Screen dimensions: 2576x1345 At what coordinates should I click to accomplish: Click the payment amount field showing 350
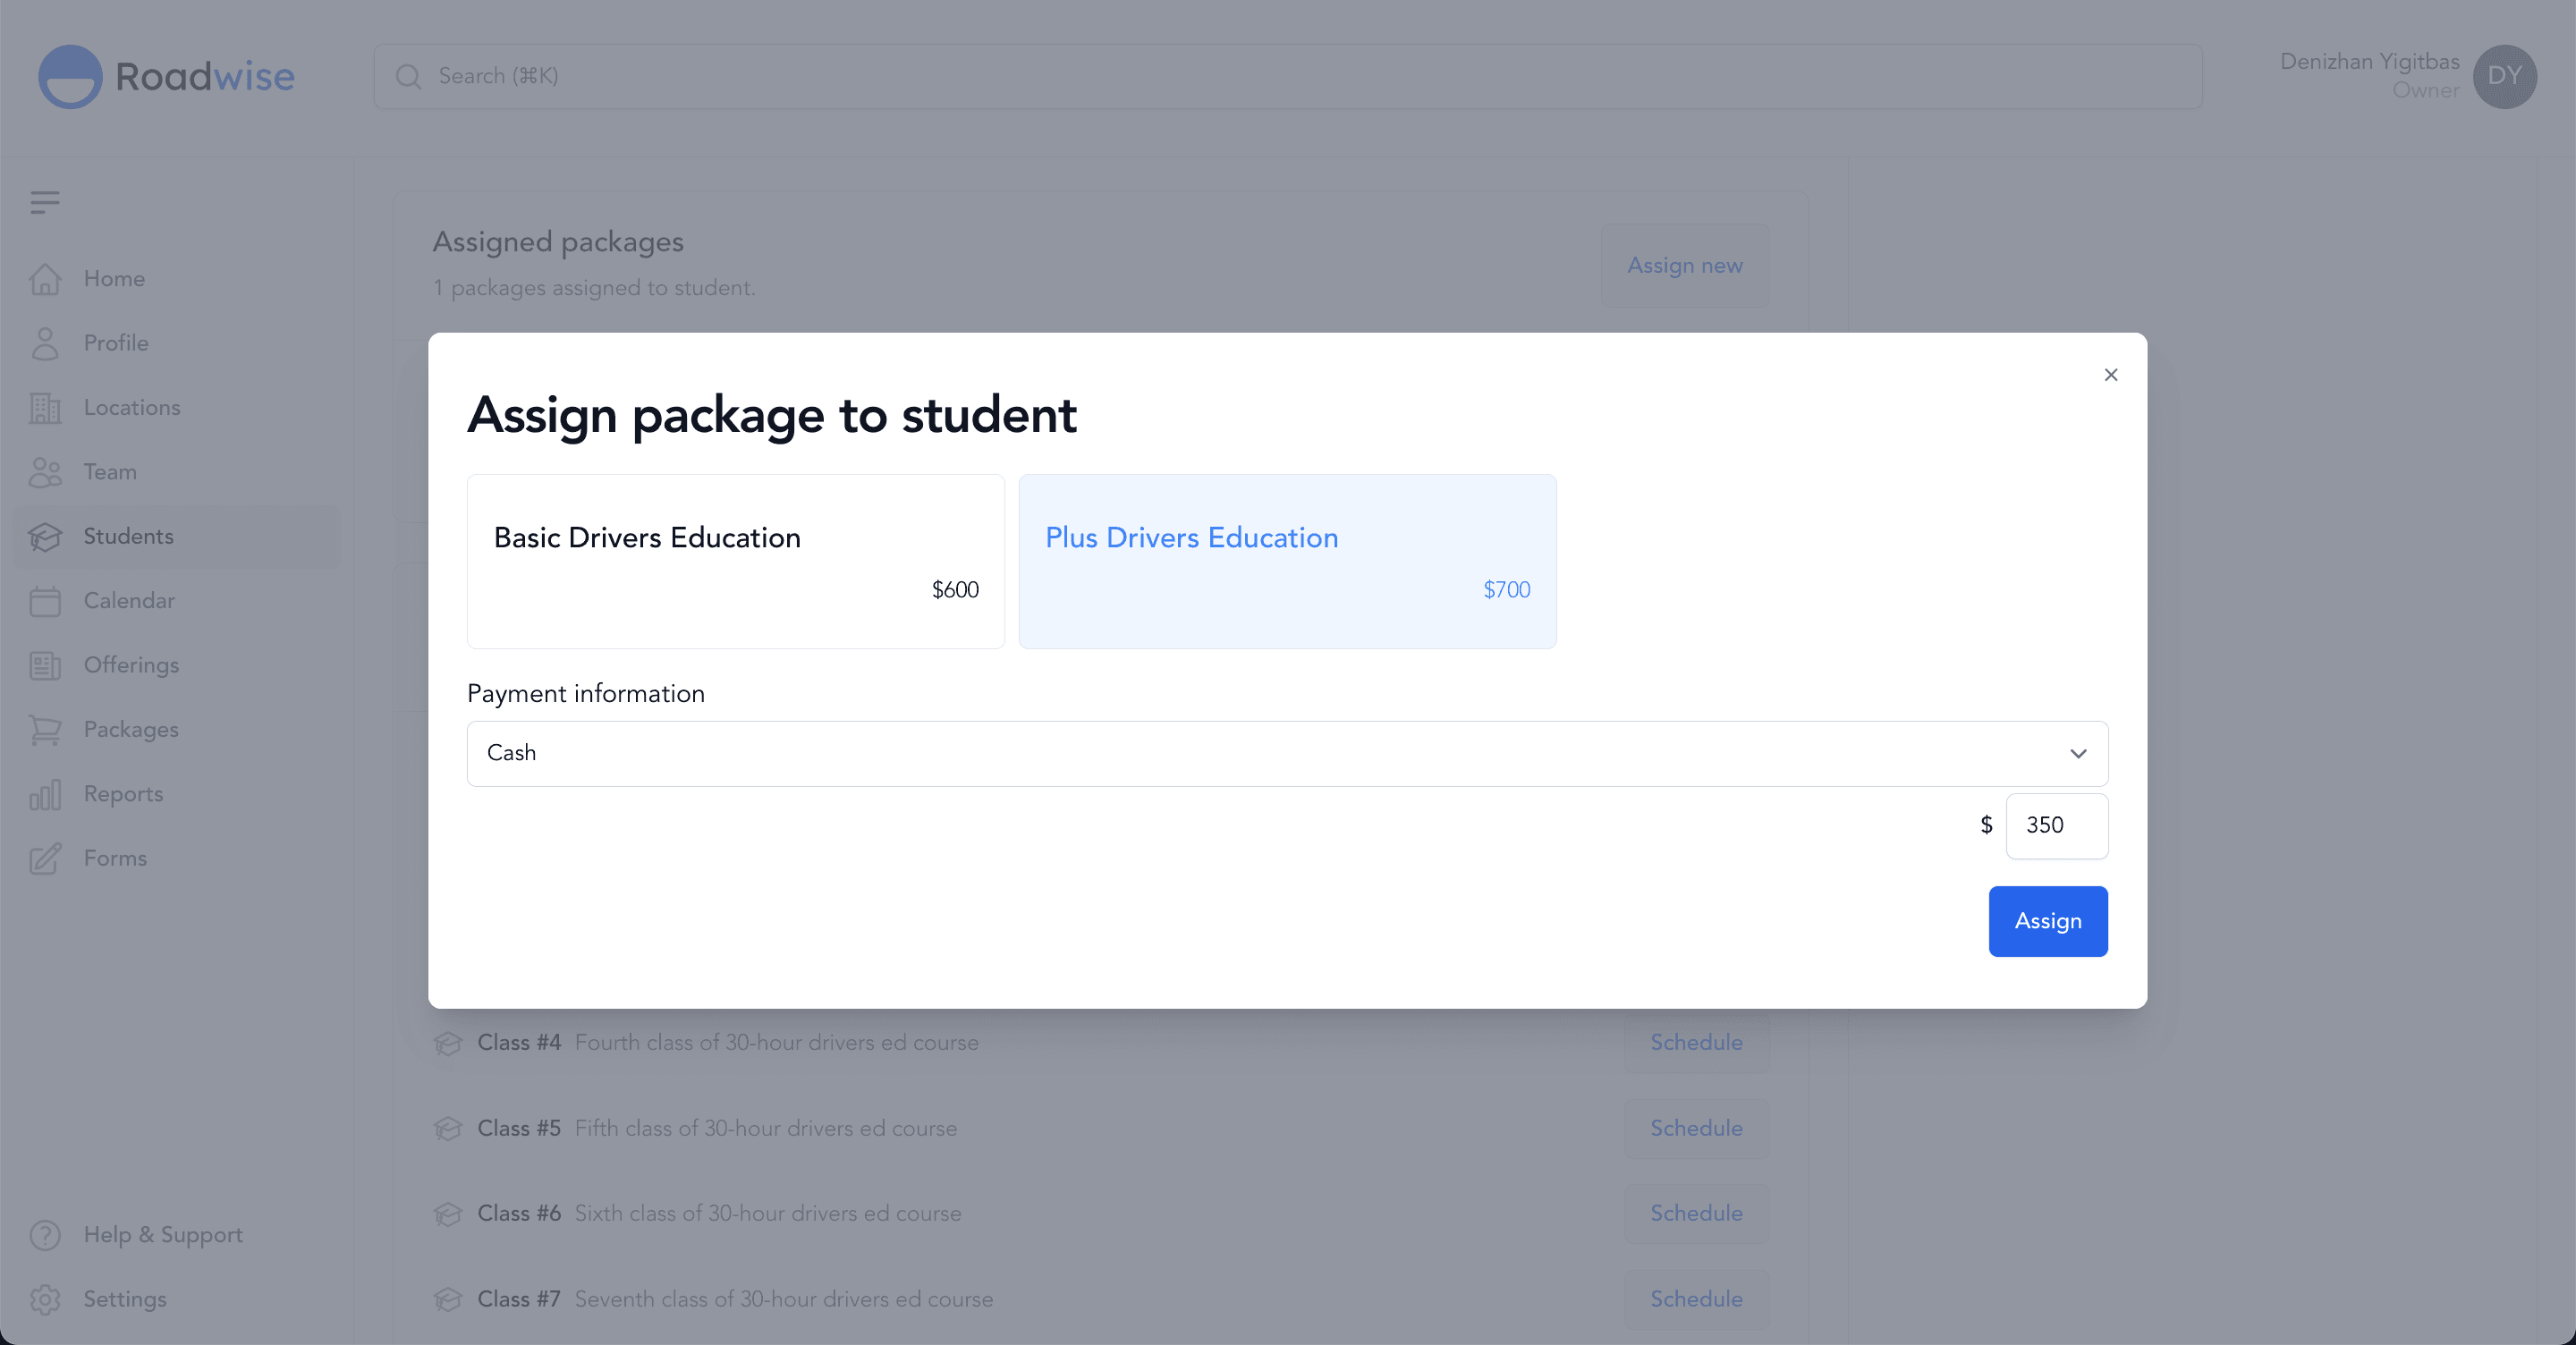pyautogui.click(x=2057, y=826)
